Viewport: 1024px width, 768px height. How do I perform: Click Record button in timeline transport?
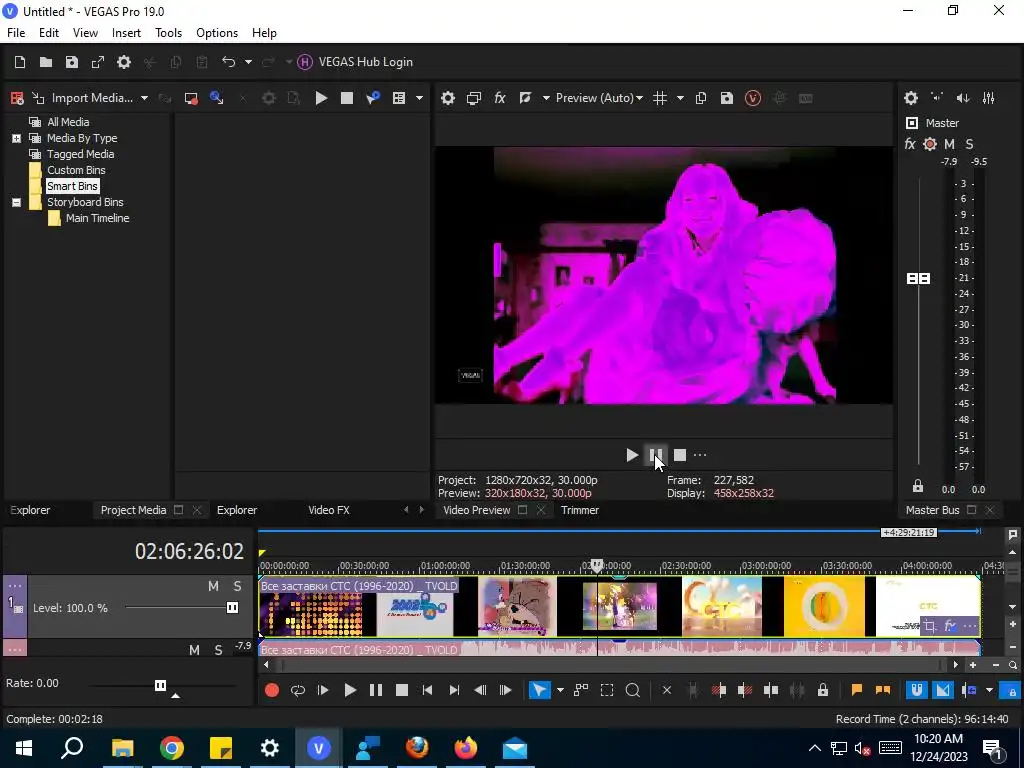[272, 690]
